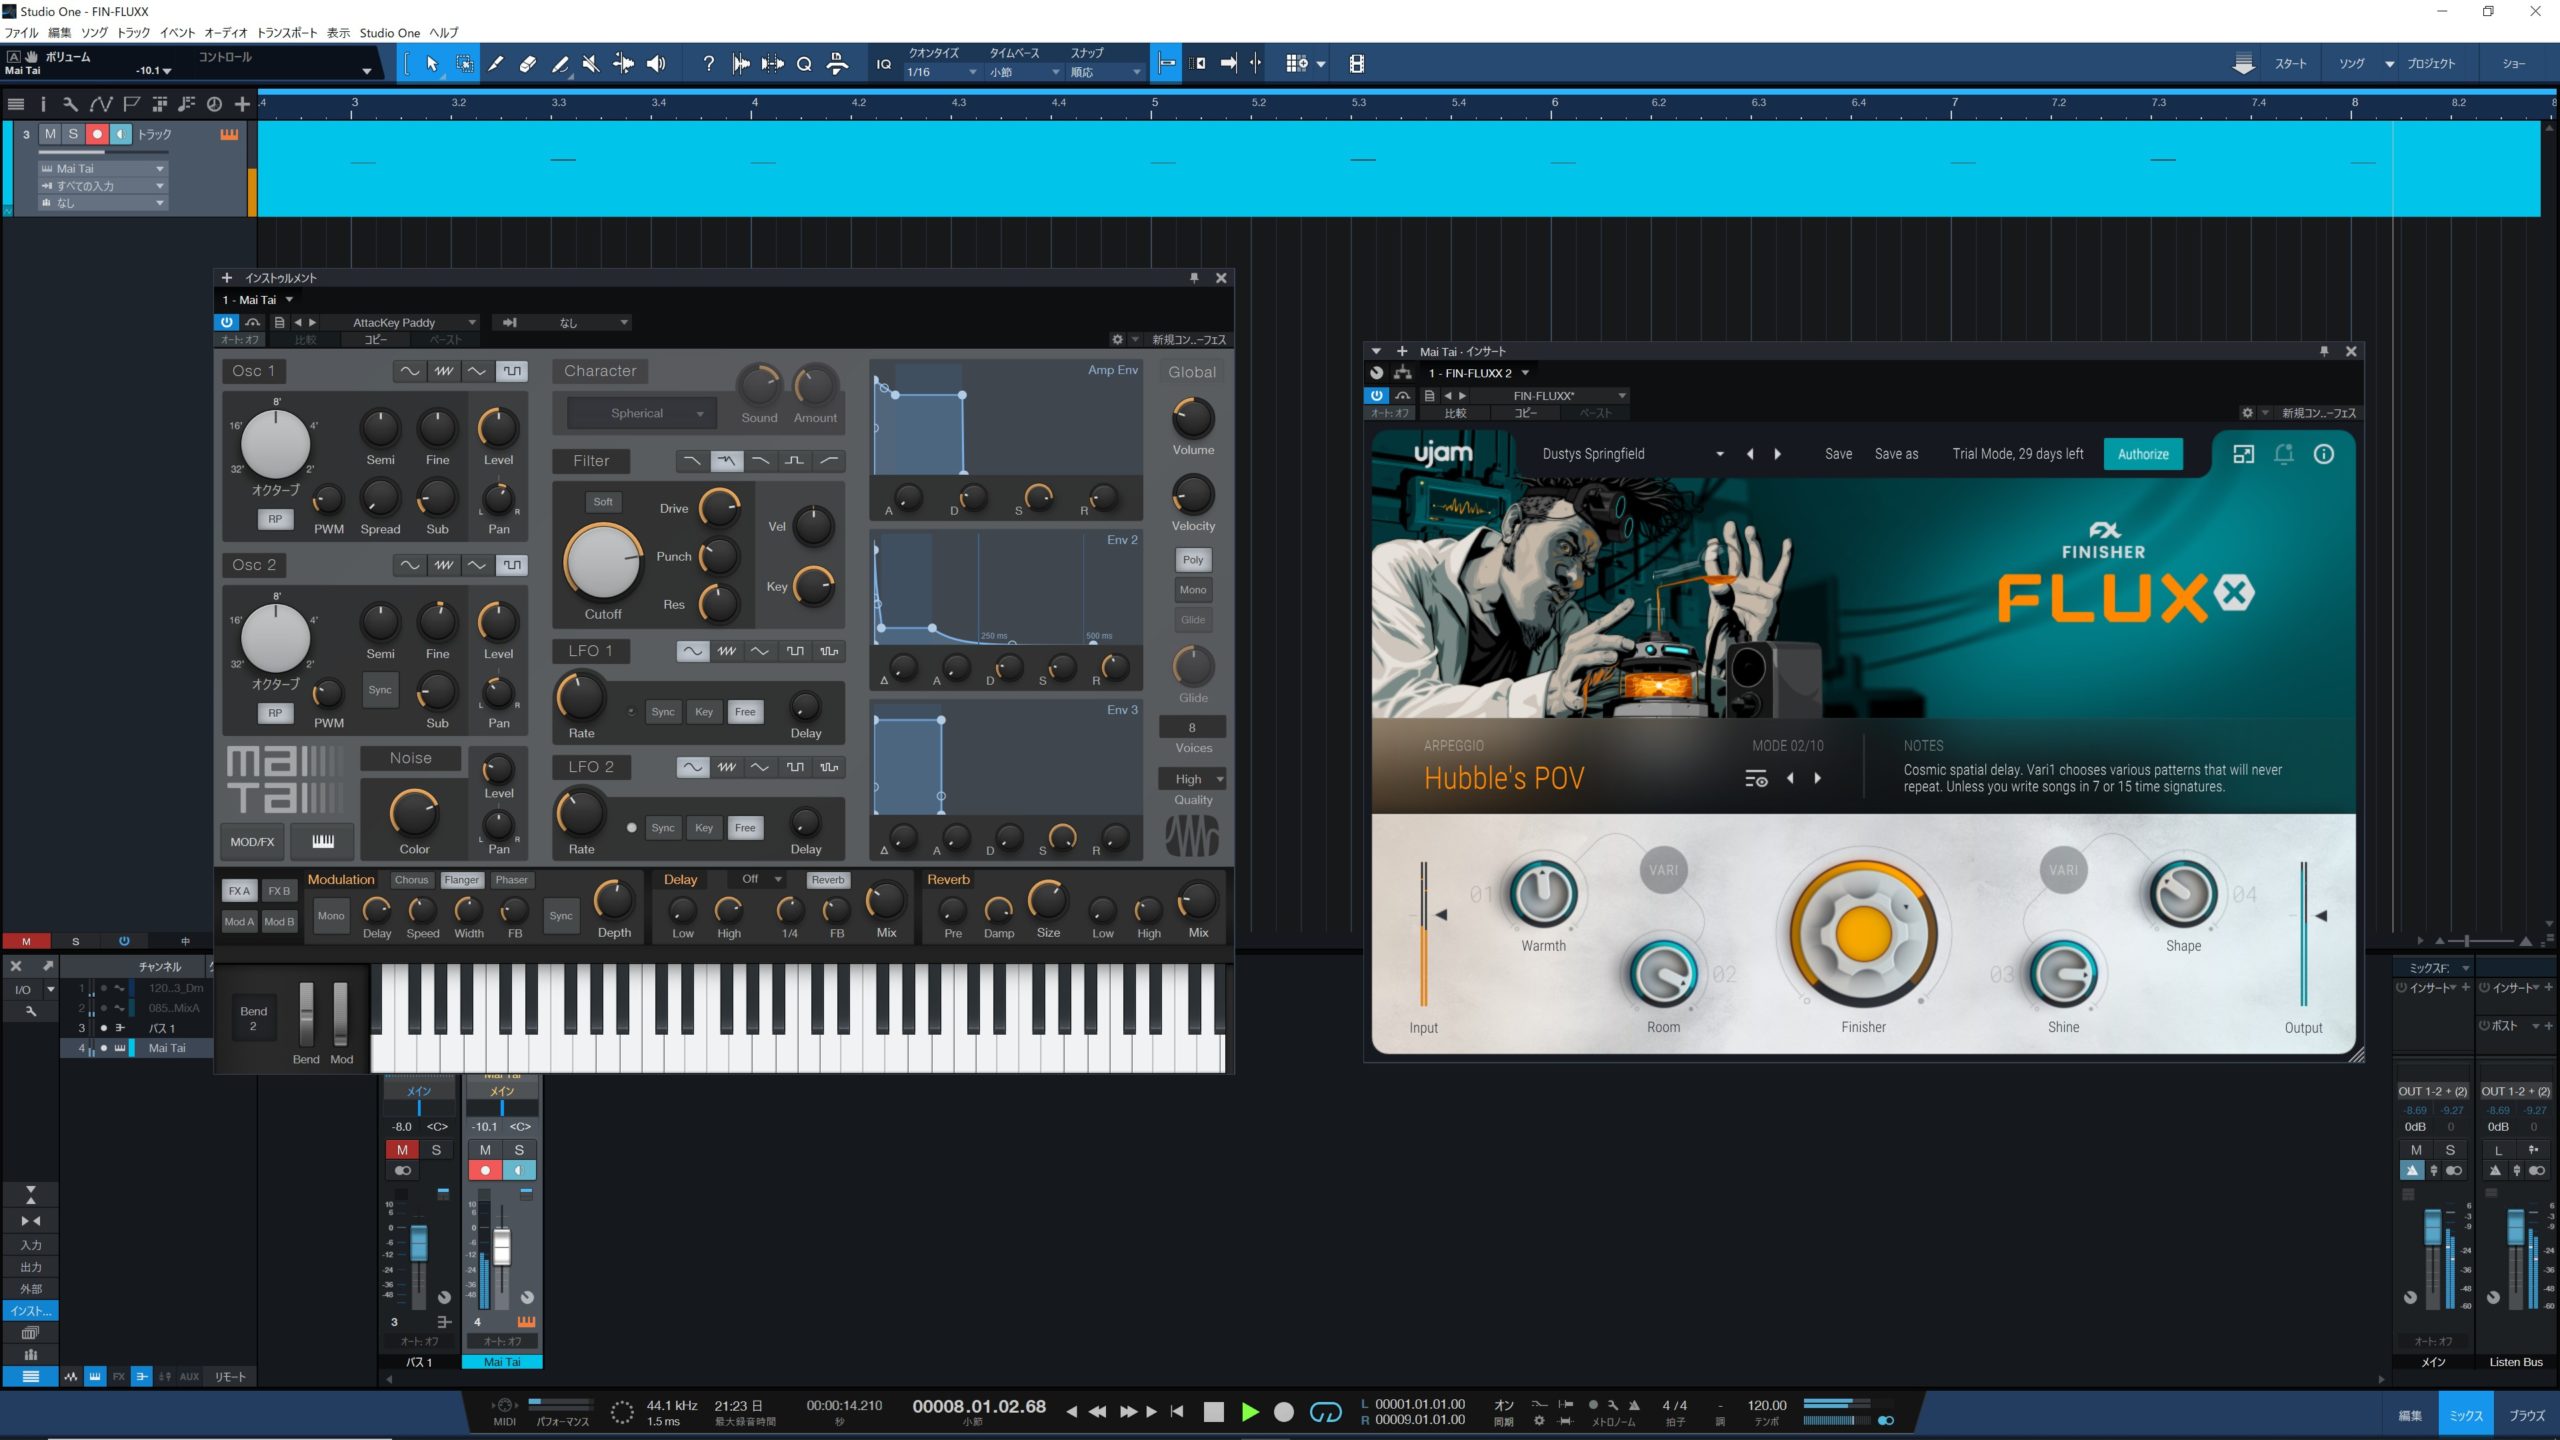Viewport: 2560px width, 1440px height.
Task: Open the トランスポート menu
Action: click(x=287, y=33)
